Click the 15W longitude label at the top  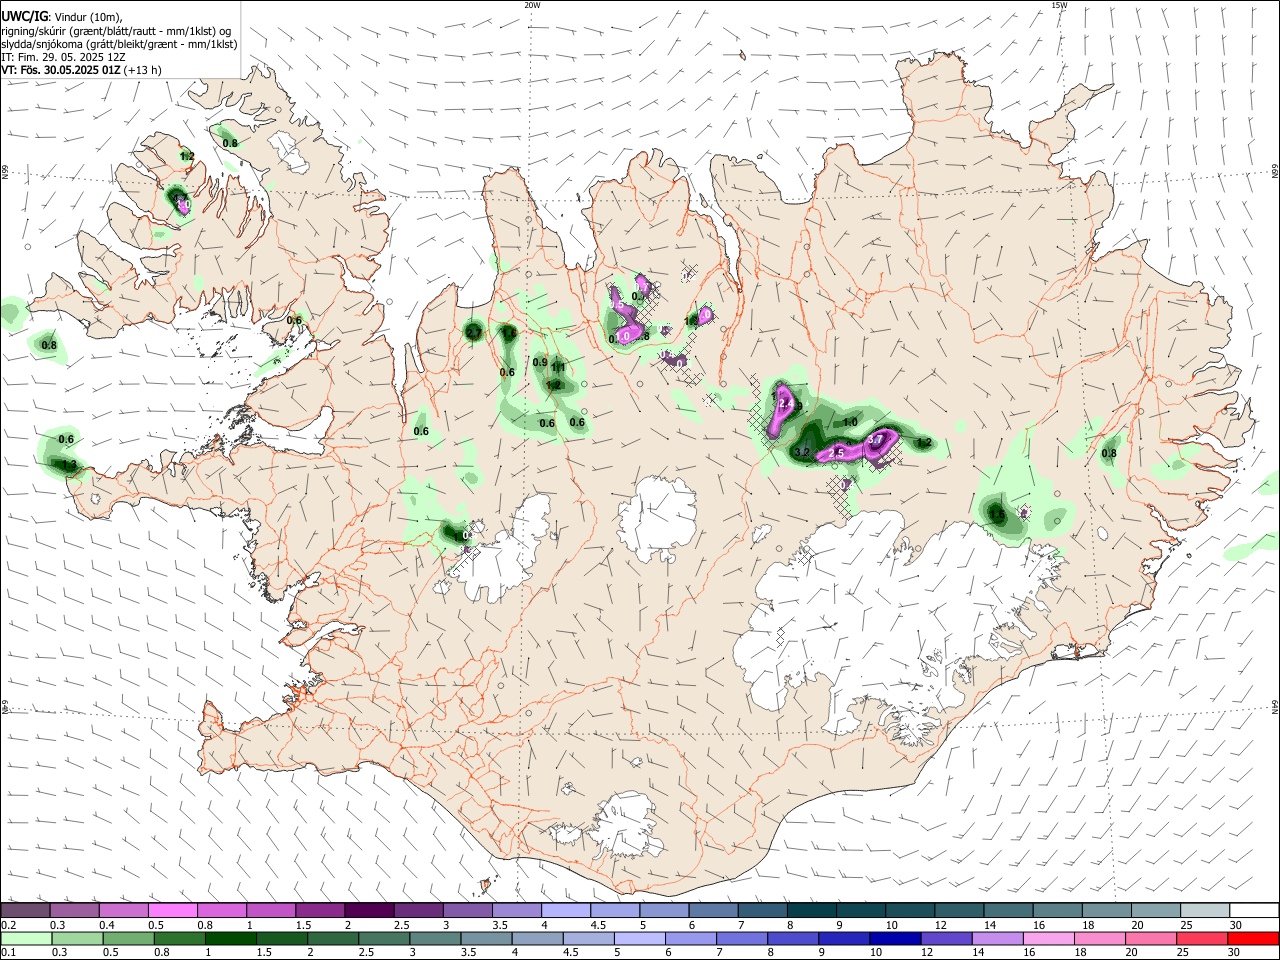click(x=1059, y=5)
